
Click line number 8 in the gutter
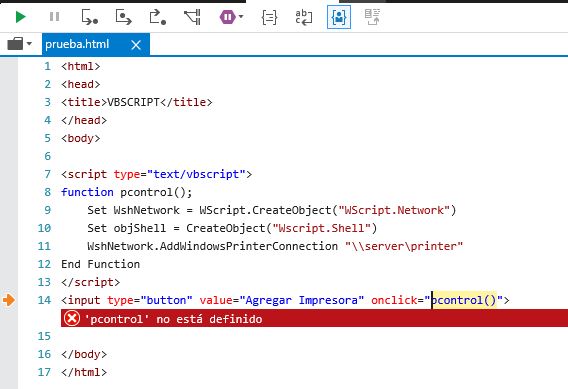[47, 192]
